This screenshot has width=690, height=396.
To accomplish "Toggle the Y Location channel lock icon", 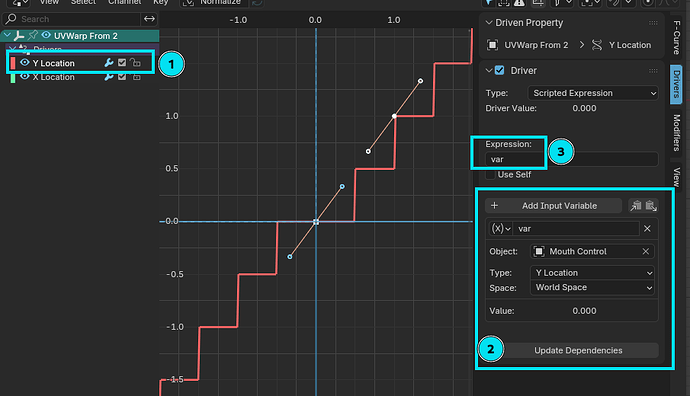I will pos(136,63).
